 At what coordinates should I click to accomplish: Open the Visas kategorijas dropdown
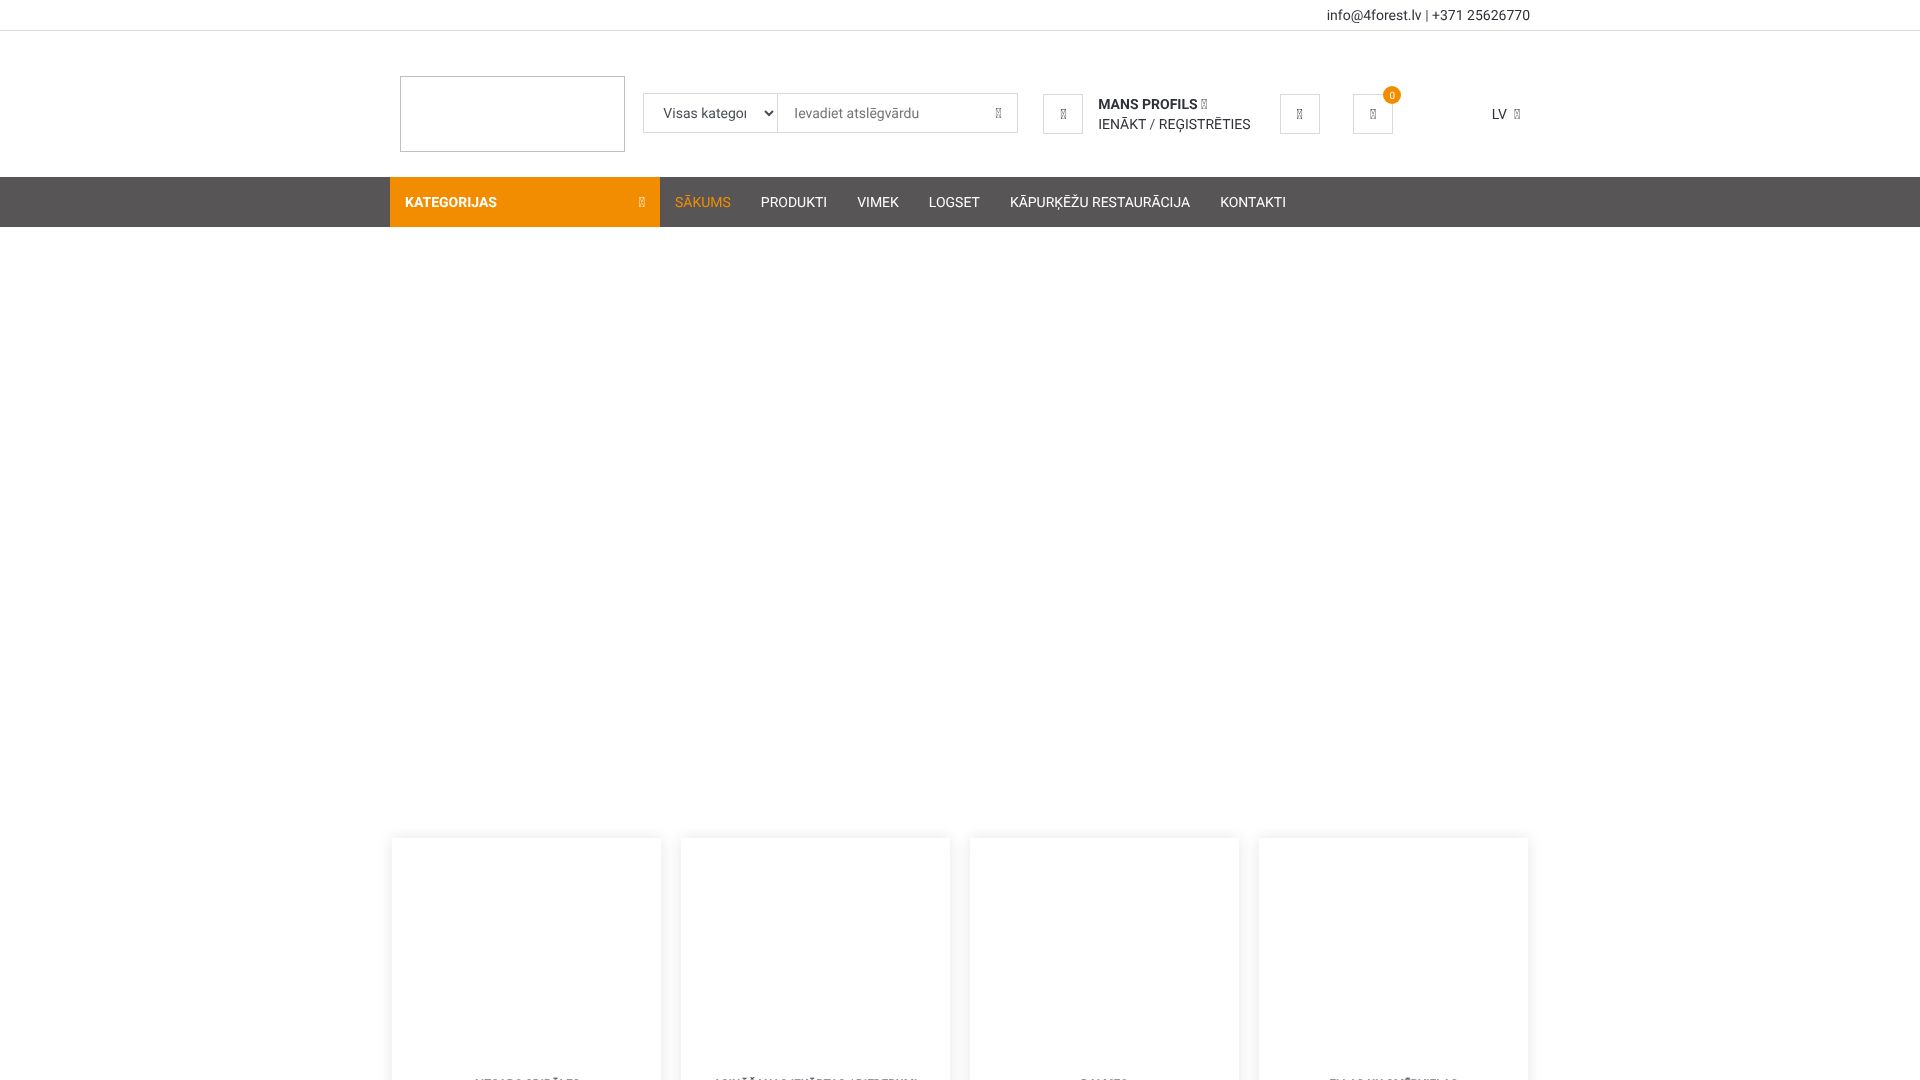pyautogui.click(x=710, y=113)
